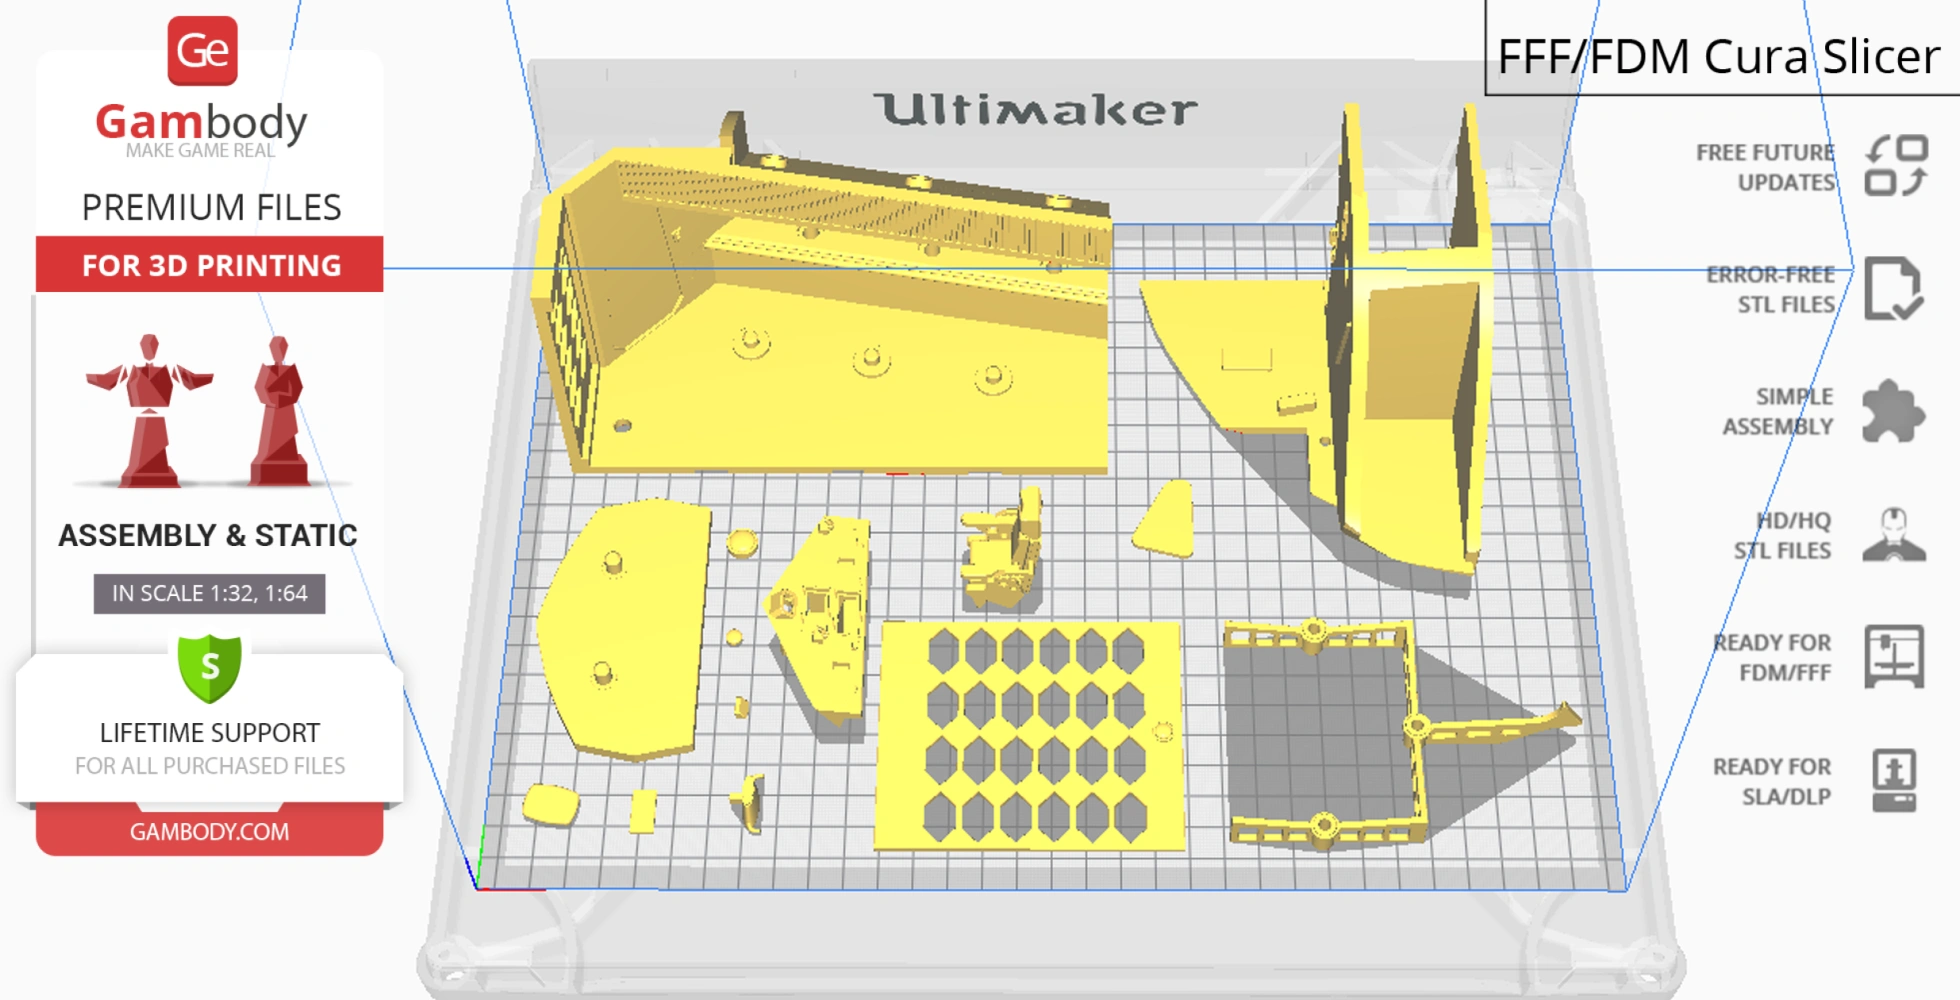Enable the IN SCALE 1:32, 1:64 badge
The height and width of the screenshot is (1000, 1960).
(208, 593)
